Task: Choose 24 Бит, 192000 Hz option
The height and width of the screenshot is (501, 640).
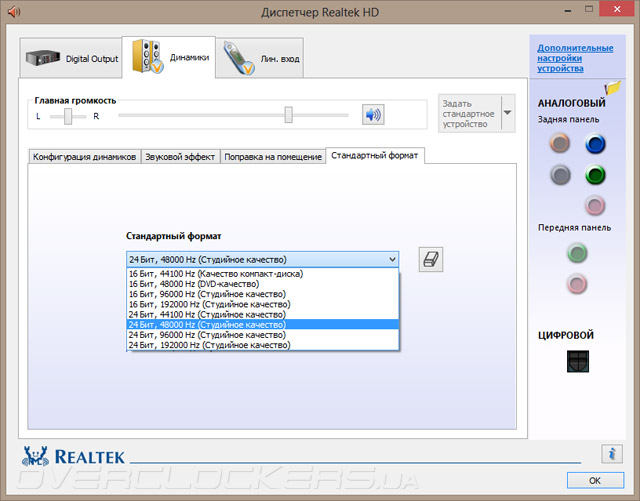Action: click(x=262, y=345)
